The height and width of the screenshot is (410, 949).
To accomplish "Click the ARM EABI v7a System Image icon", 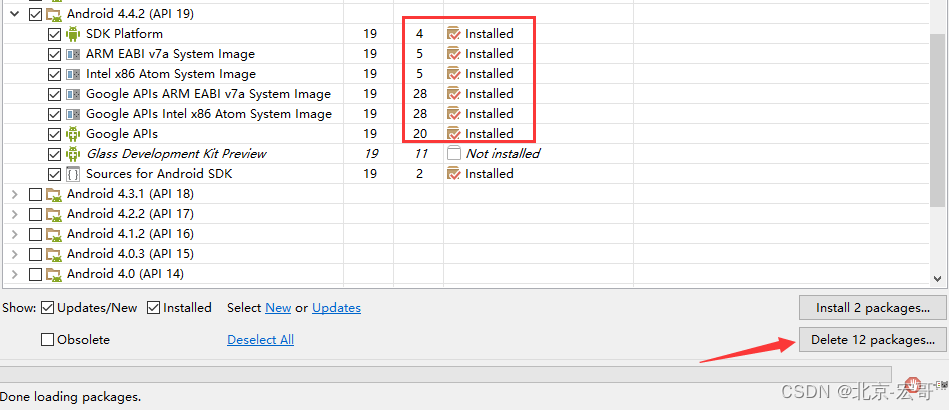I will click(73, 54).
